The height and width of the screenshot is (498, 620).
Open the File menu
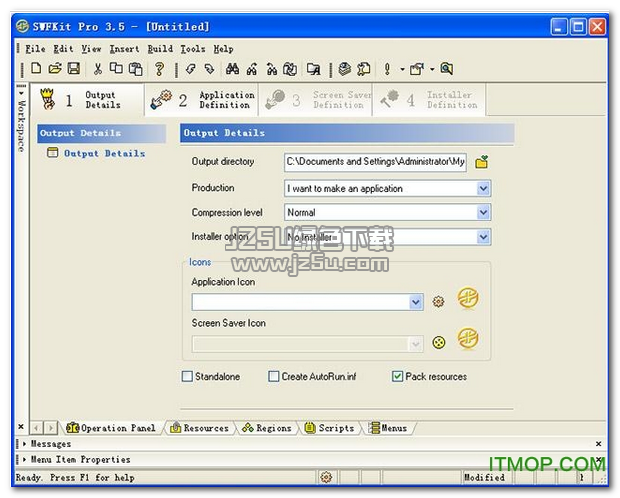(35, 49)
